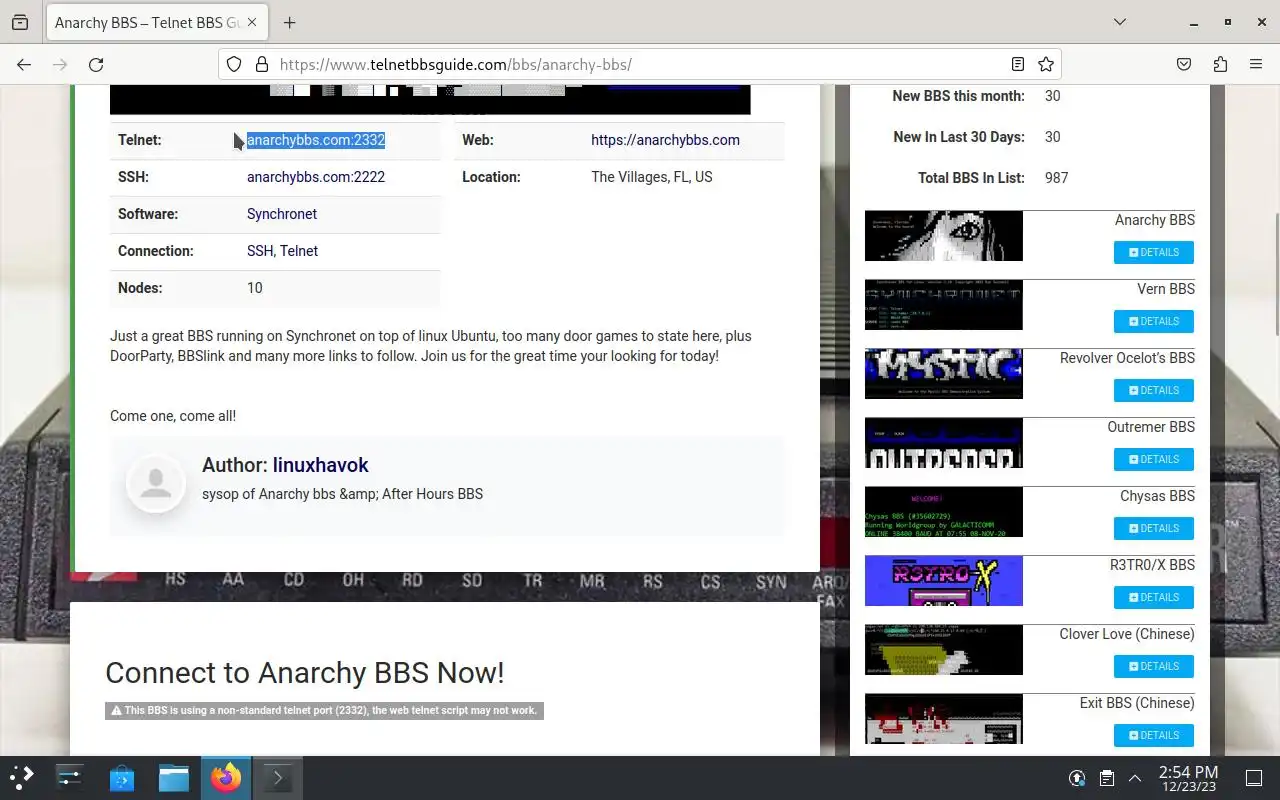Open the Extensions puzzle icon
The width and height of the screenshot is (1280, 800).
click(x=1220, y=64)
